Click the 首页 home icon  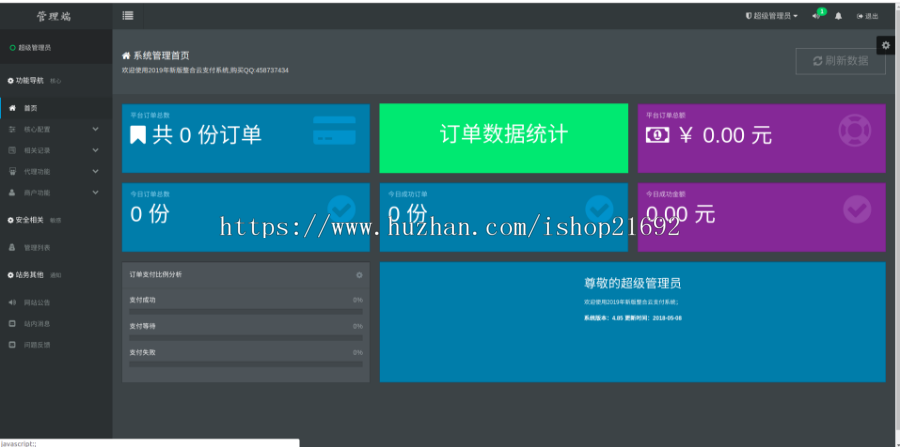point(13,108)
